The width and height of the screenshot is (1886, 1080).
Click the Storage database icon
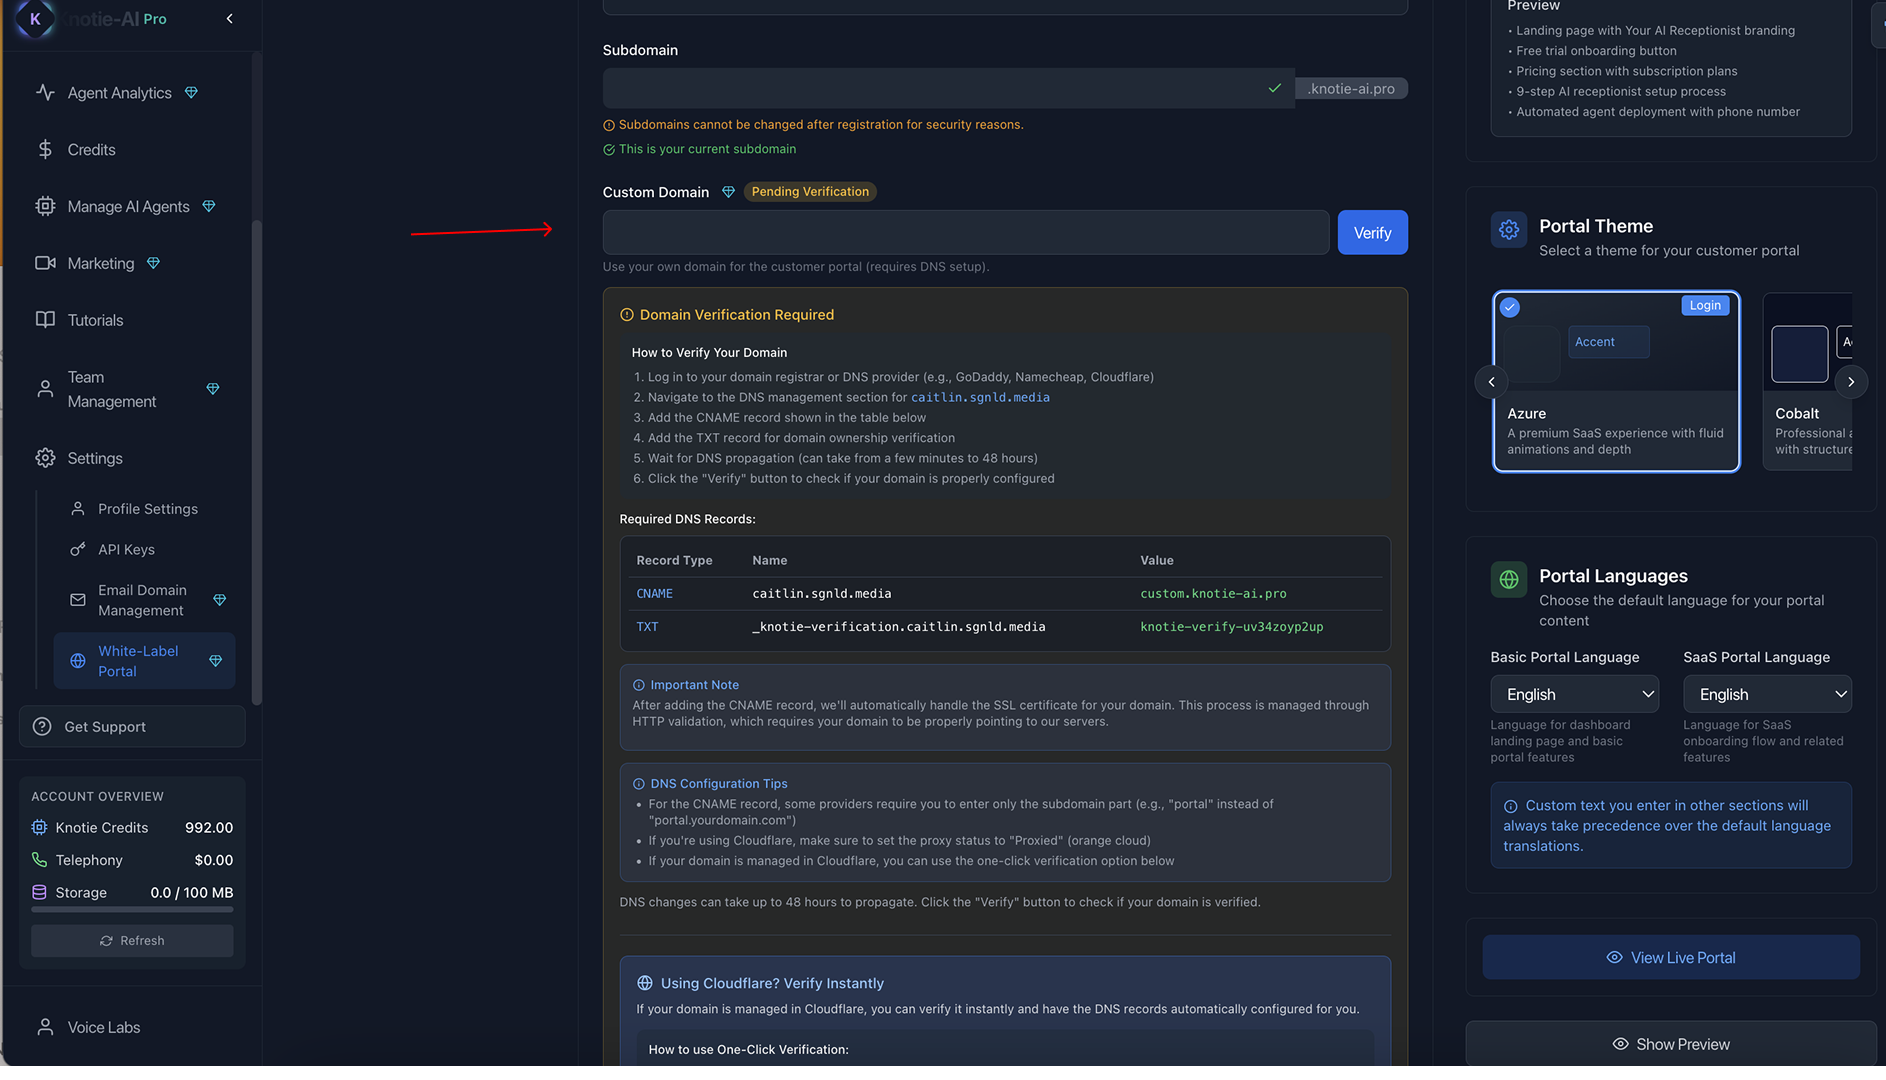[x=39, y=893]
